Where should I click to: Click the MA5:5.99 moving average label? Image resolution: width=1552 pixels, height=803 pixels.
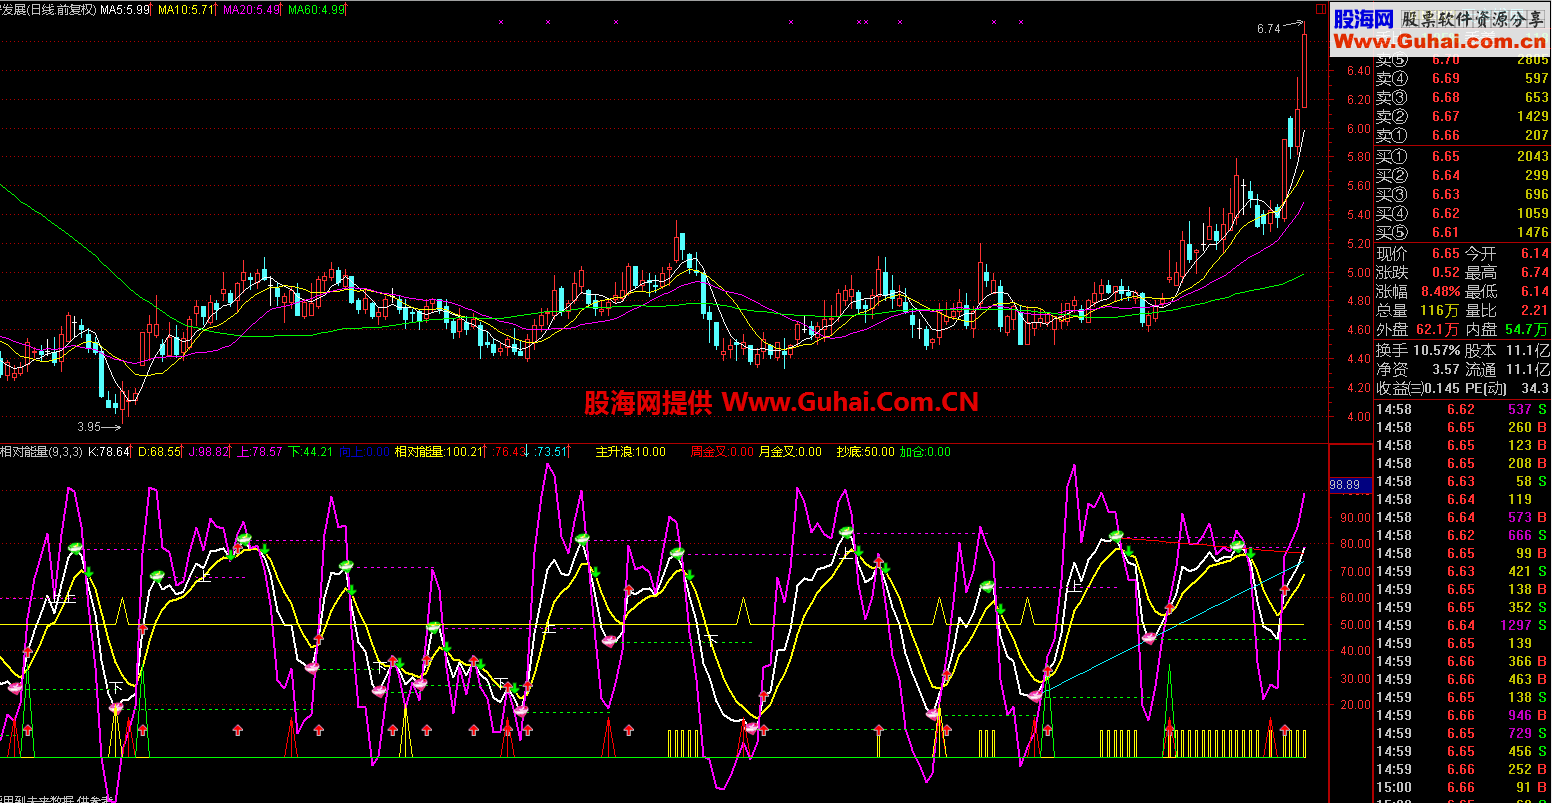[x=125, y=9]
